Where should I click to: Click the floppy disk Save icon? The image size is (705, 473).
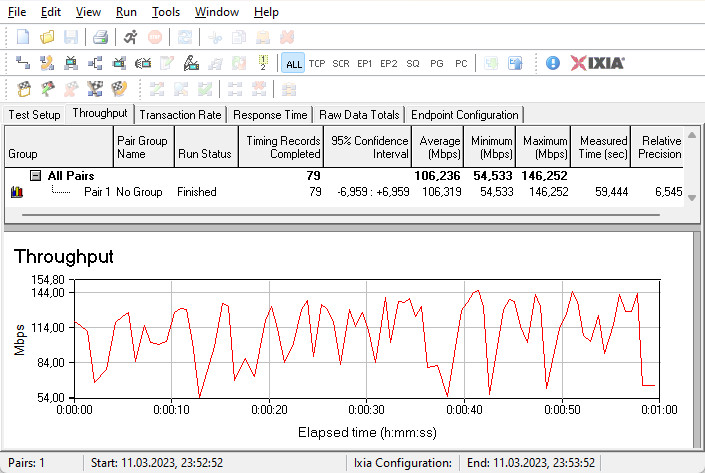(x=71, y=37)
